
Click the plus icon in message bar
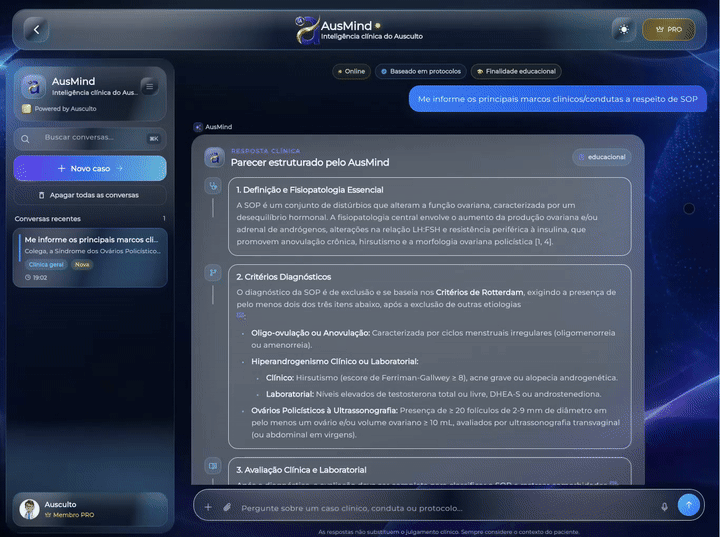(208, 507)
